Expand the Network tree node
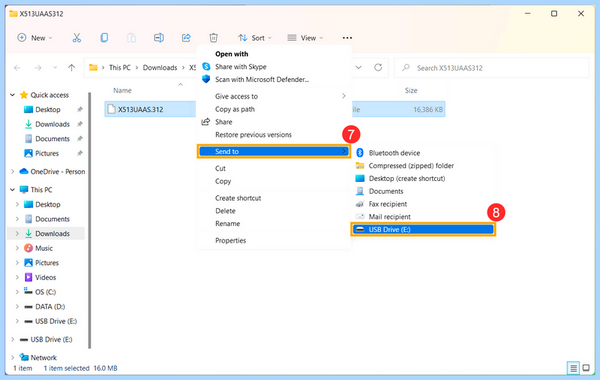 (13, 357)
